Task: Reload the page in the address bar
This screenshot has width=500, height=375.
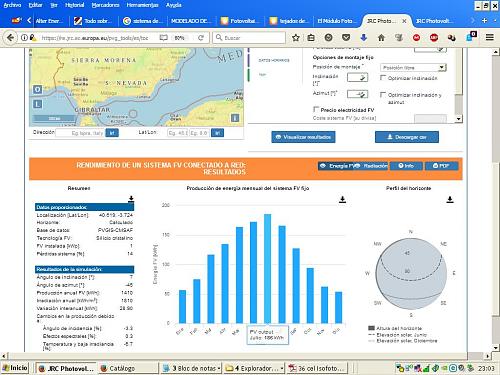Action: pos(201,38)
